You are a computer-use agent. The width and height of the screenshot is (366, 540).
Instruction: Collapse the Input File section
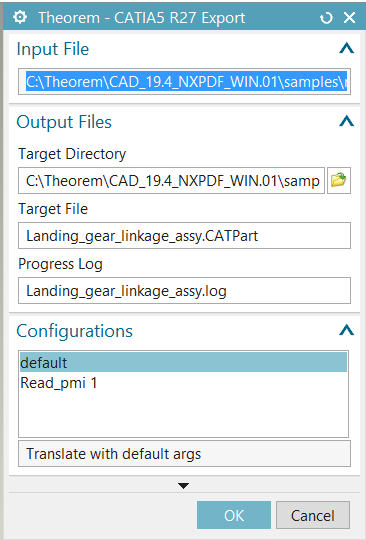(x=346, y=49)
